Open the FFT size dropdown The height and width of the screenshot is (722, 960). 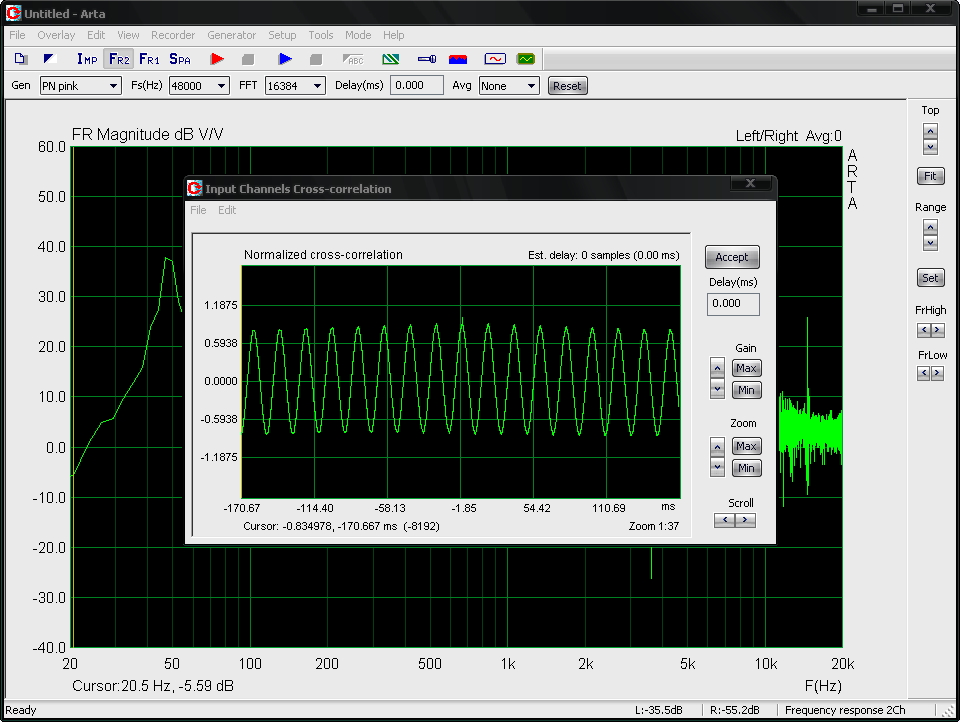coord(295,86)
